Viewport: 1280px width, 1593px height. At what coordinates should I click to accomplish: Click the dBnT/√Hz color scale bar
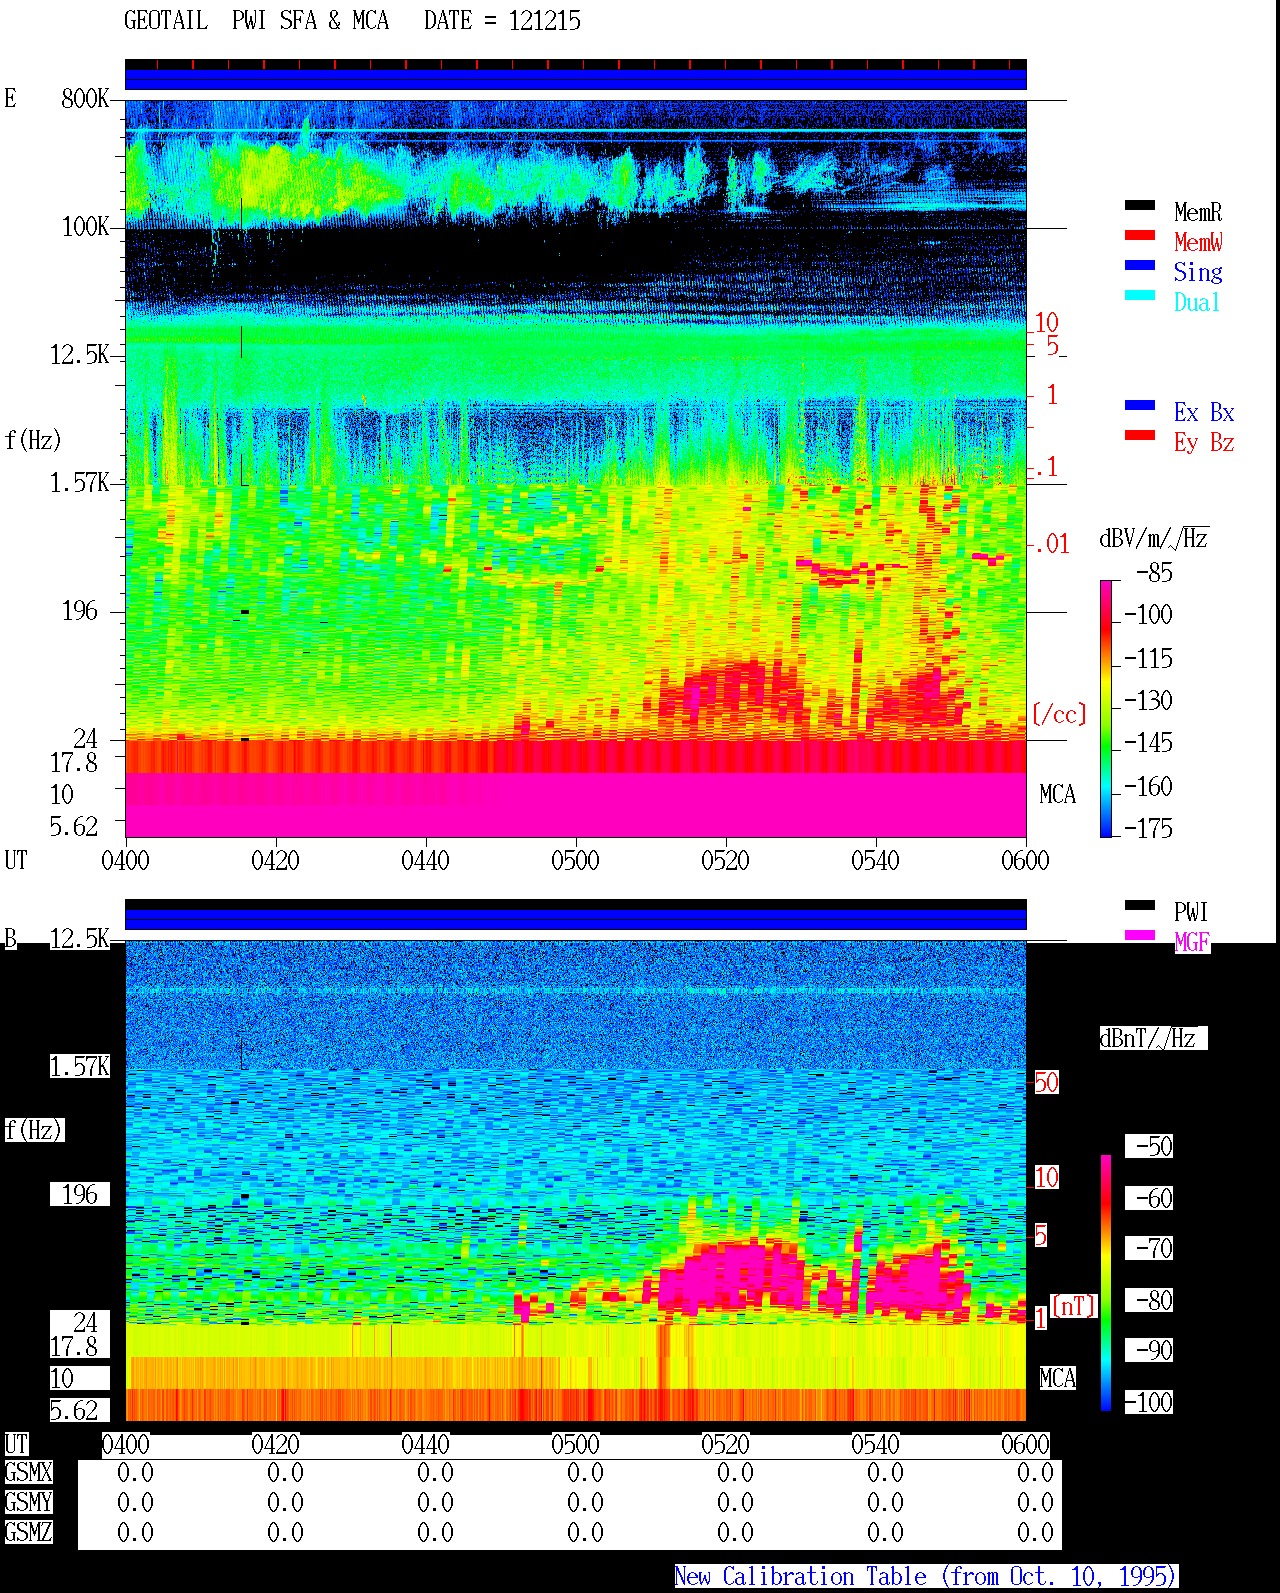click(x=1106, y=1283)
